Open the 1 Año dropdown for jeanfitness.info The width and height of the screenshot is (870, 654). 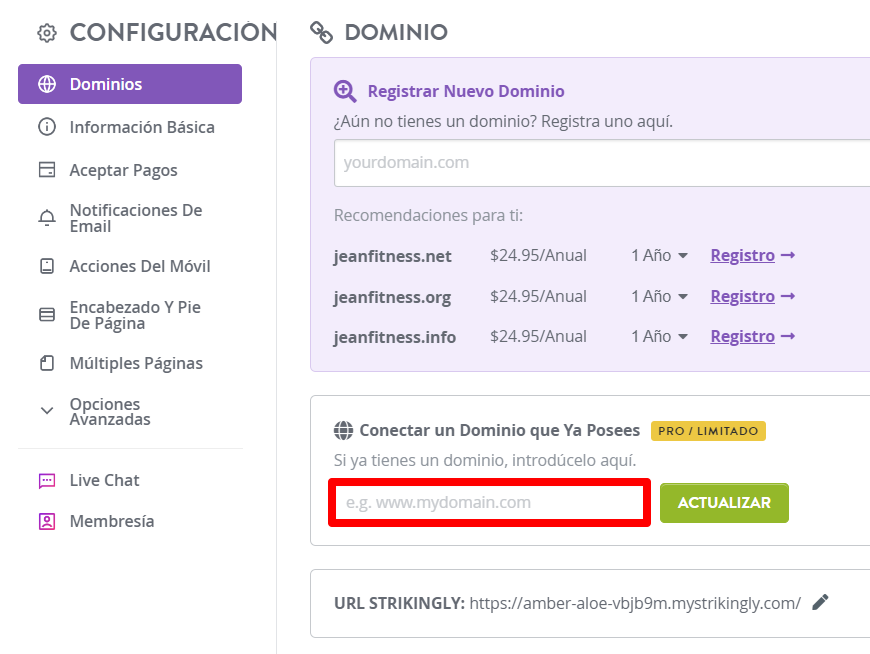(659, 336)
